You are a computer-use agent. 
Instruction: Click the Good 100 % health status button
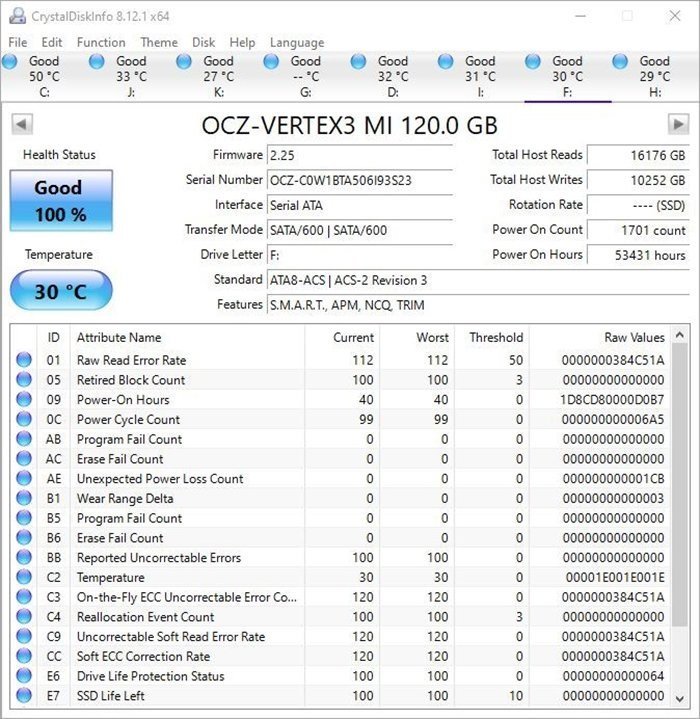(61, 200)
